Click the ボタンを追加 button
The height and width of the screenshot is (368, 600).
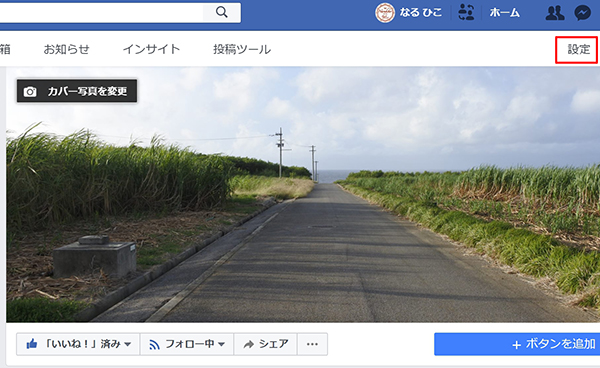(517, 344)
